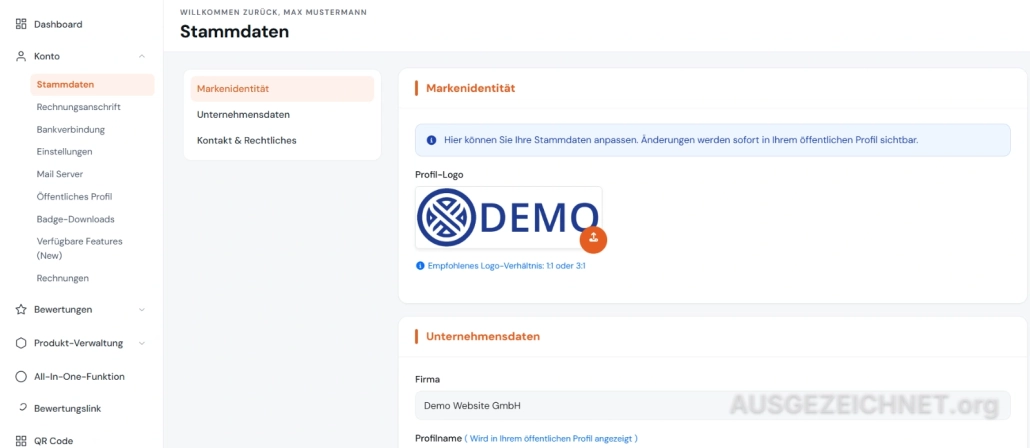Click the Profil-Logo label
This screenshot has height=448, width=1030.
(x=439, y=175)
